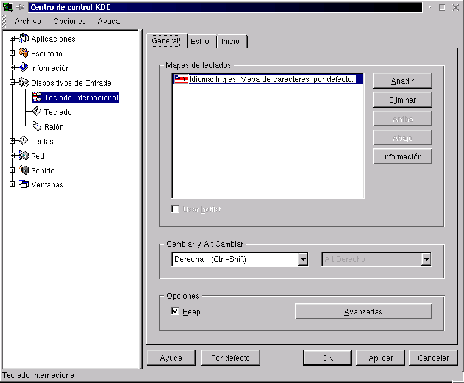This screenshot has width=464, height=383.
Task: Click the Aplicar button
Action: [380, 358]
